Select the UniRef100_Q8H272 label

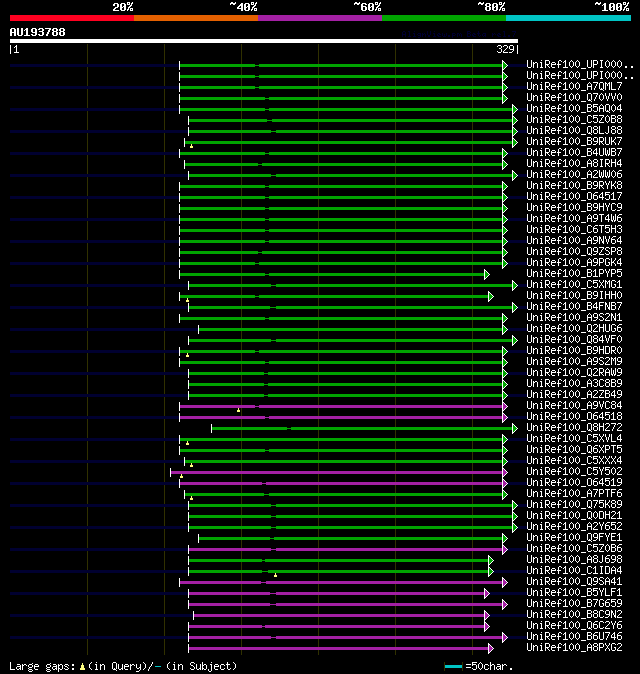click(574, 428)
